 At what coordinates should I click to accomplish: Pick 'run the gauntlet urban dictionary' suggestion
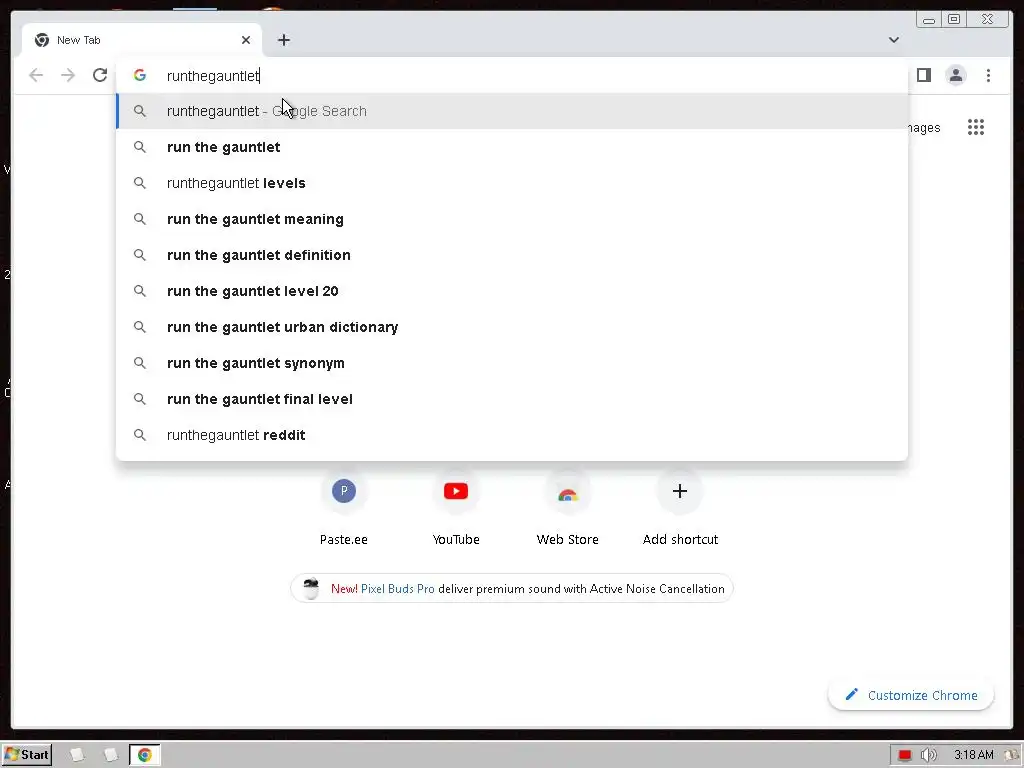(512, 327)
